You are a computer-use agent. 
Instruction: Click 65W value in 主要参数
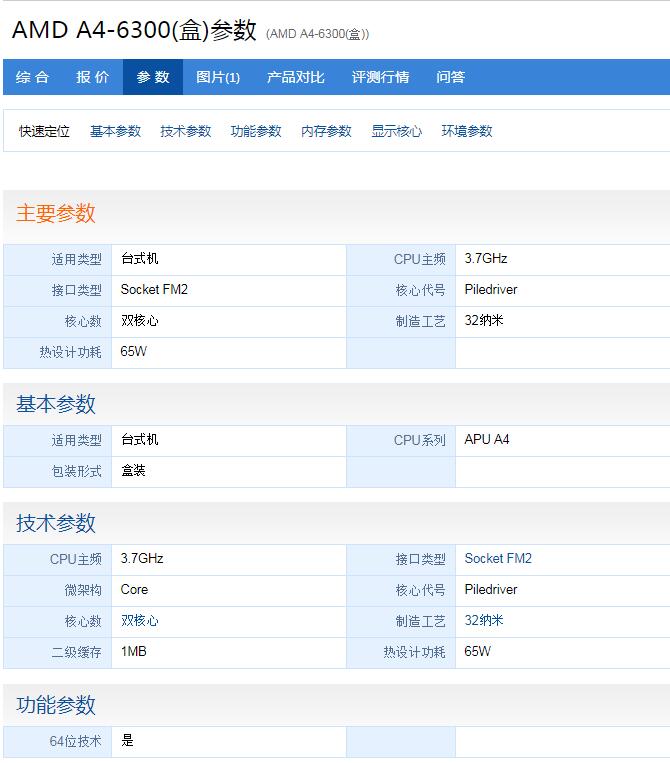point(133,351)
